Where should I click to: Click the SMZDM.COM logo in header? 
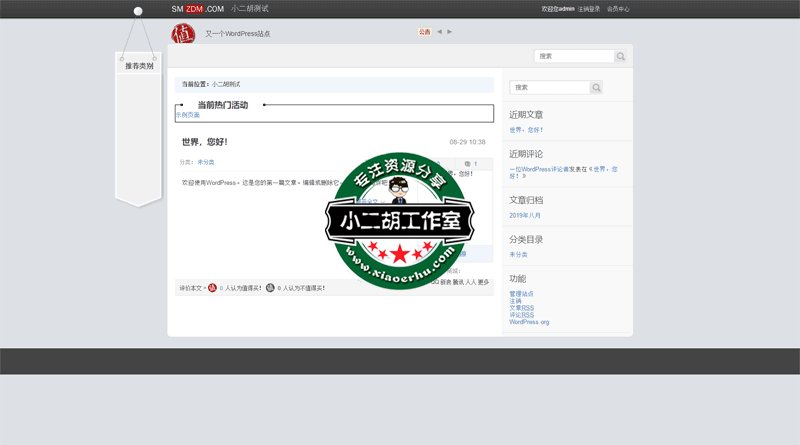point(197,8)
